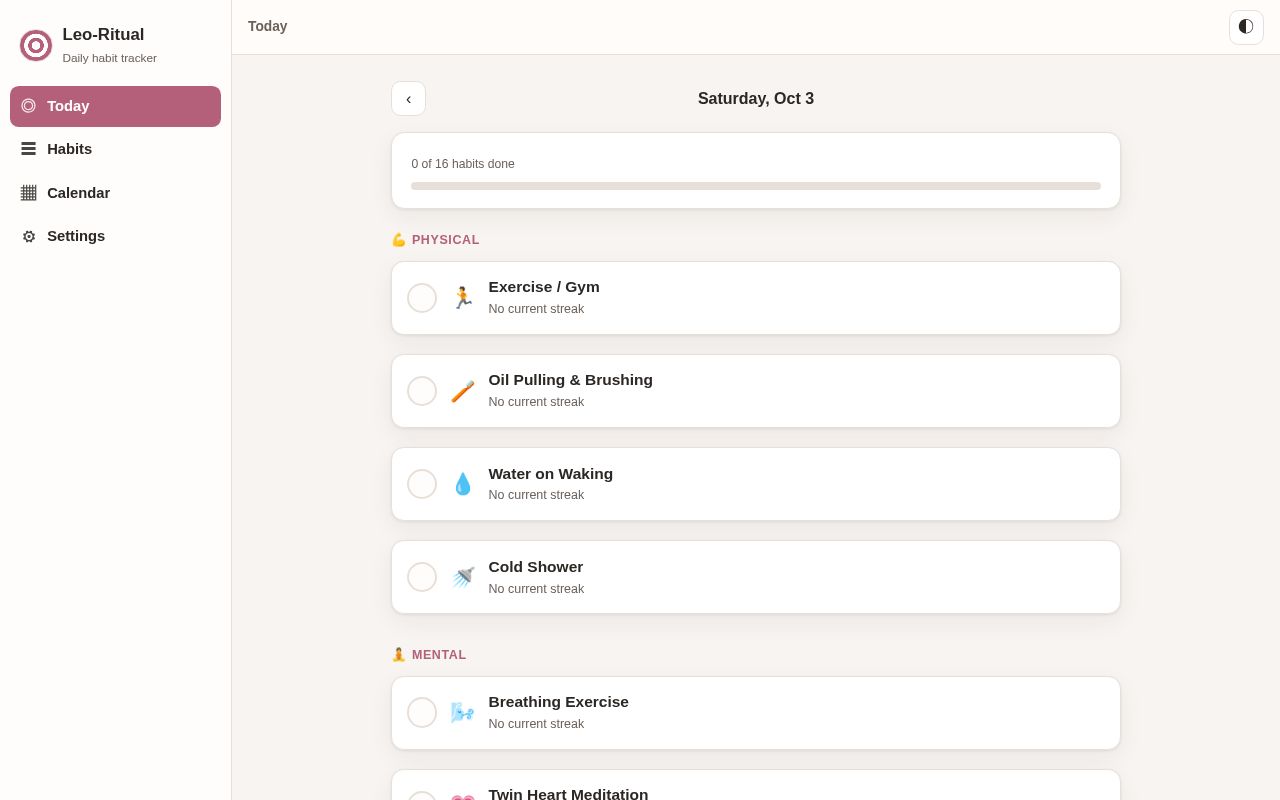The image size is (1280, 800).
Task: Click 'No current streak' under Water on Waking
Action: tap(536, 495)
